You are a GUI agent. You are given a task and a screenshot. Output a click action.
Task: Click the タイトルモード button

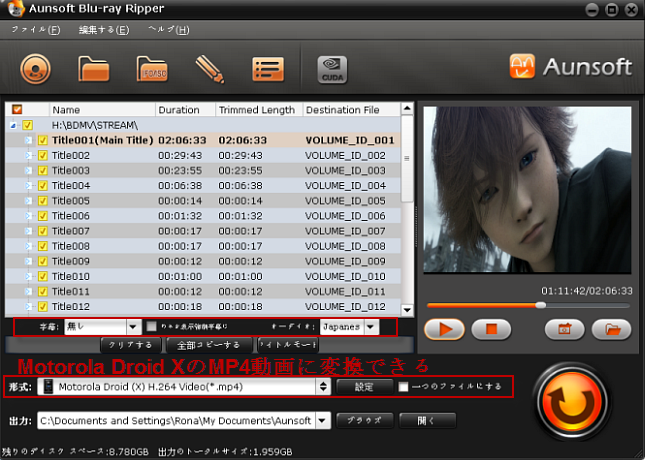(x=288, y=345)
